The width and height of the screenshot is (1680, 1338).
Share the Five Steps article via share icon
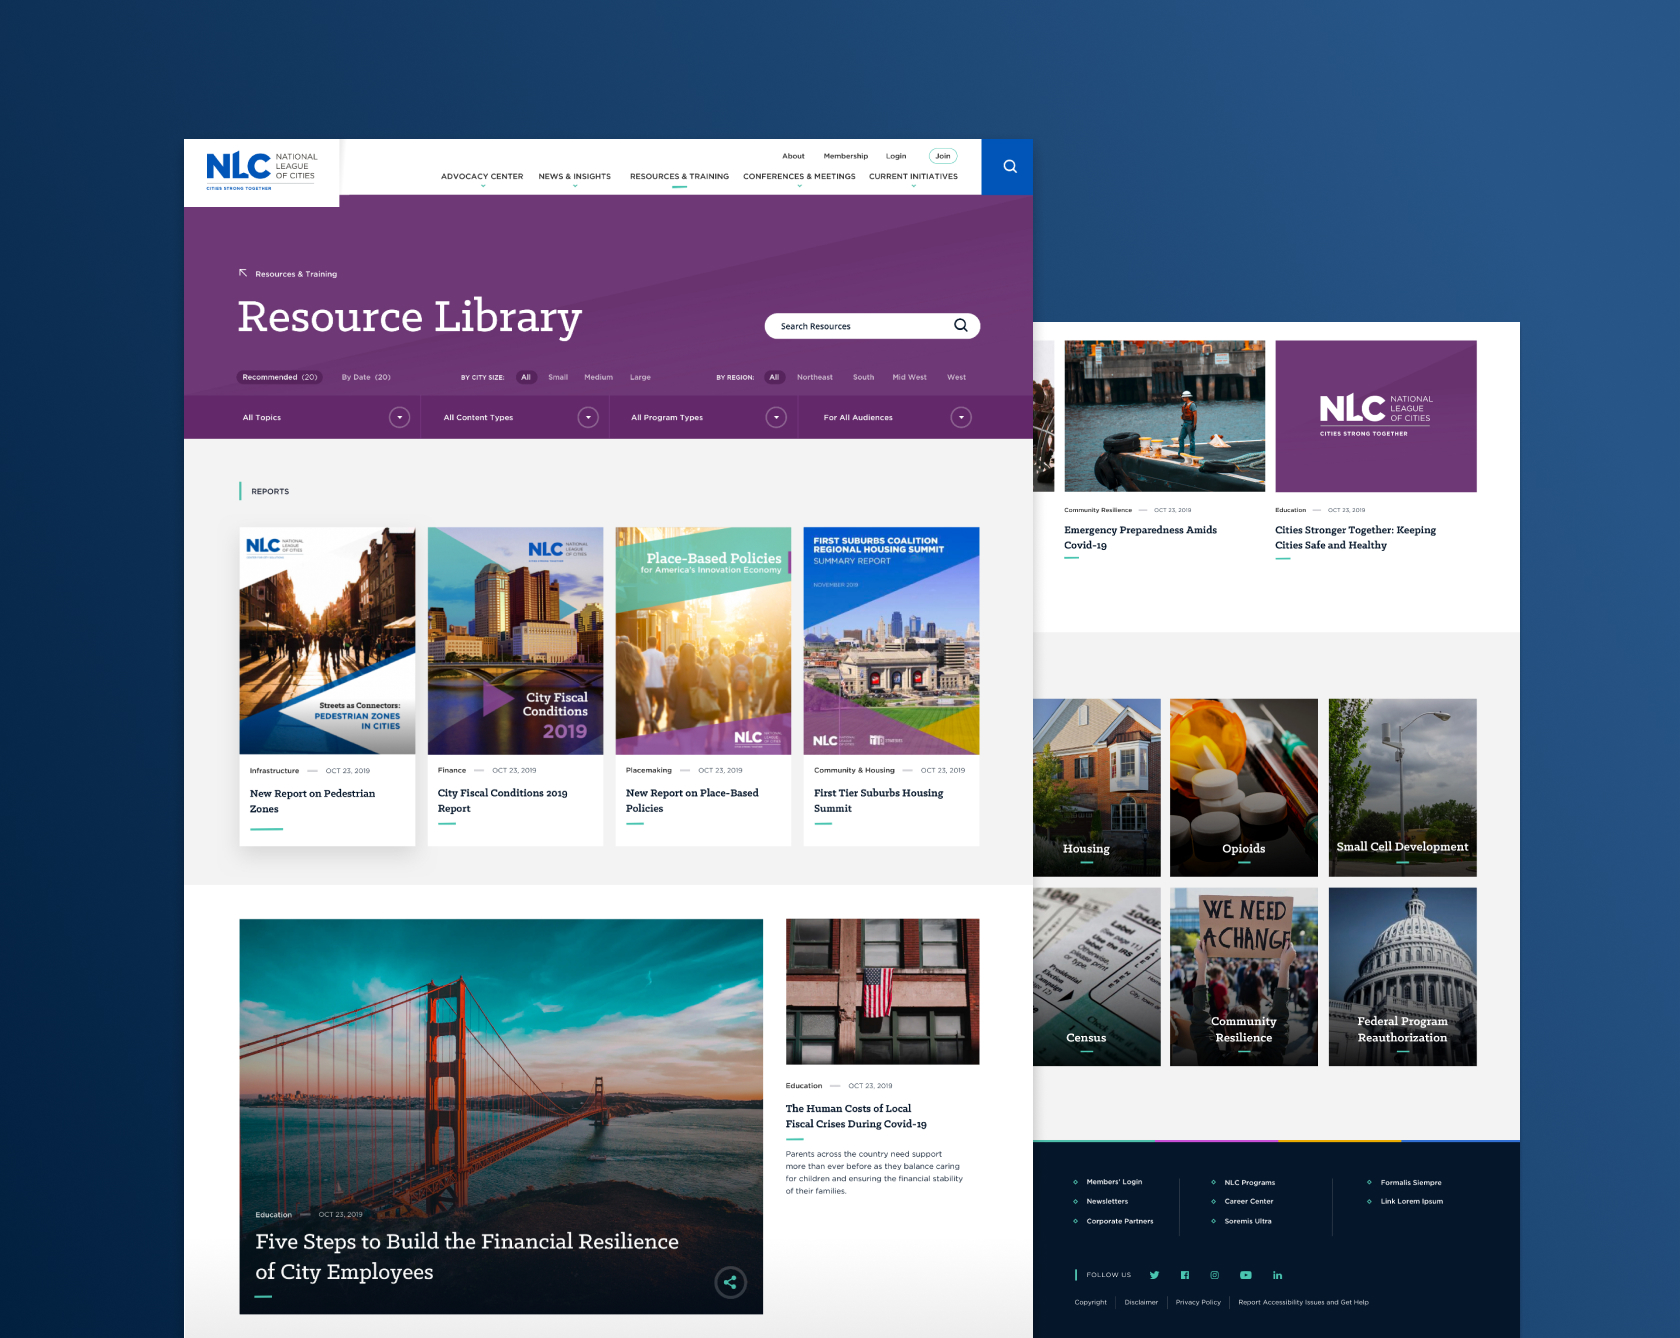pos(731,1282)
